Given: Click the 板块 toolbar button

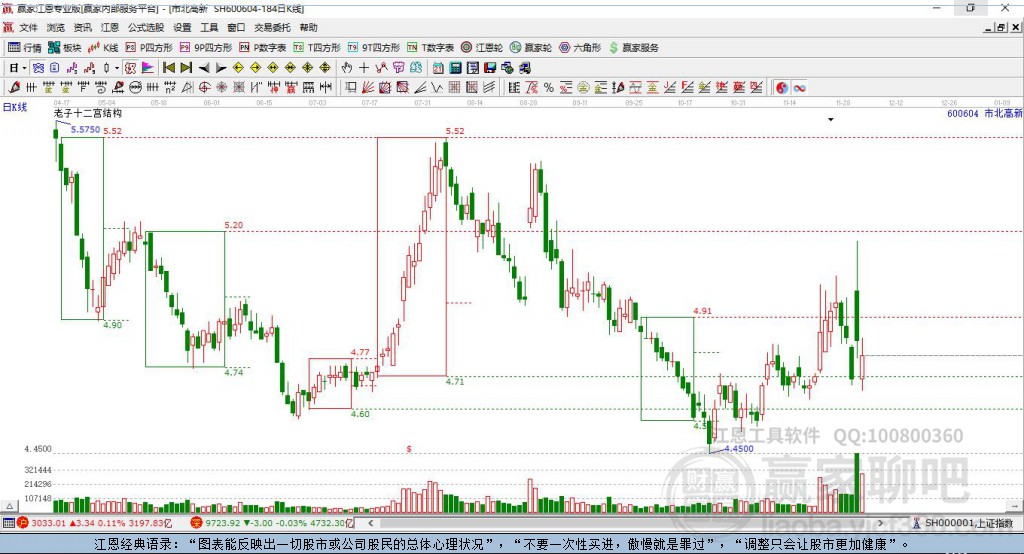Looking at the screenshot, I should pos(65,48).
